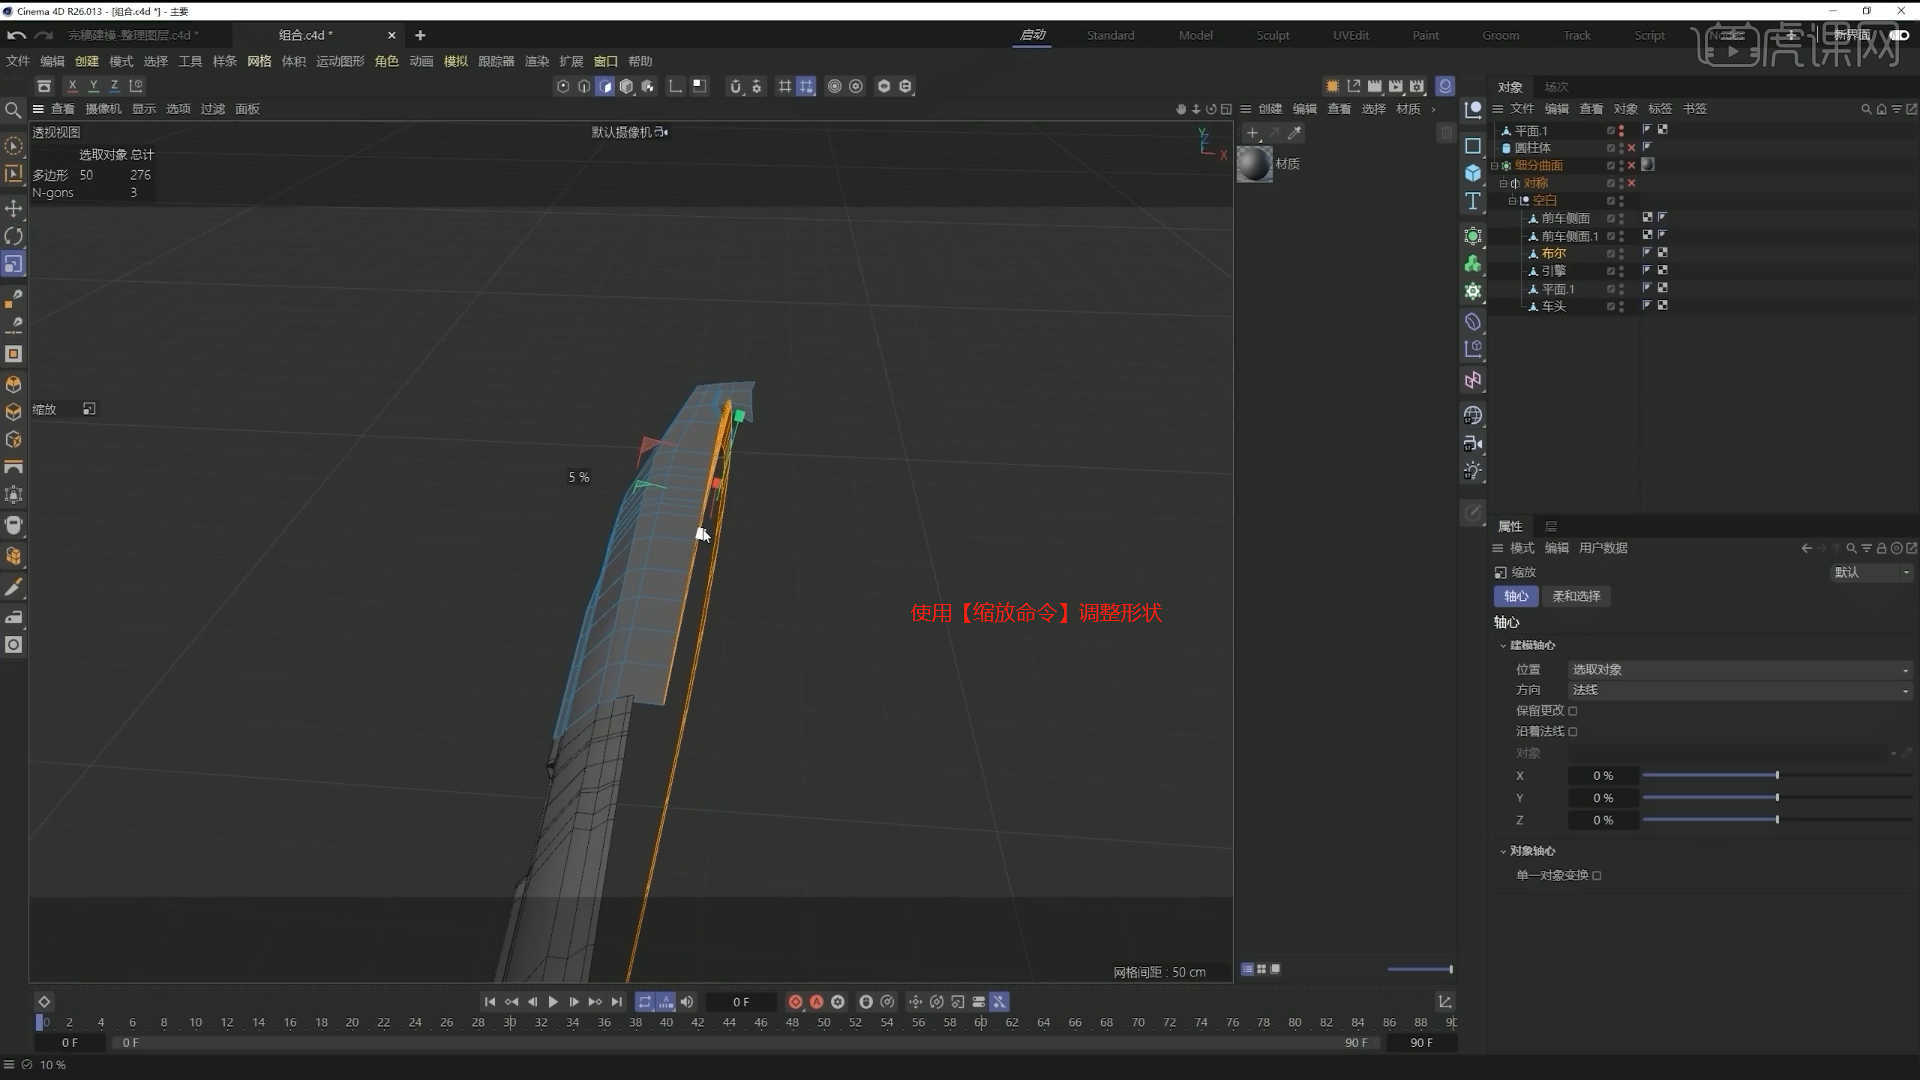Image resolution: width=1920 pixels, height=1080 pixels.
Task: Open the light object icon in palette
Action: click(1473, 471)
